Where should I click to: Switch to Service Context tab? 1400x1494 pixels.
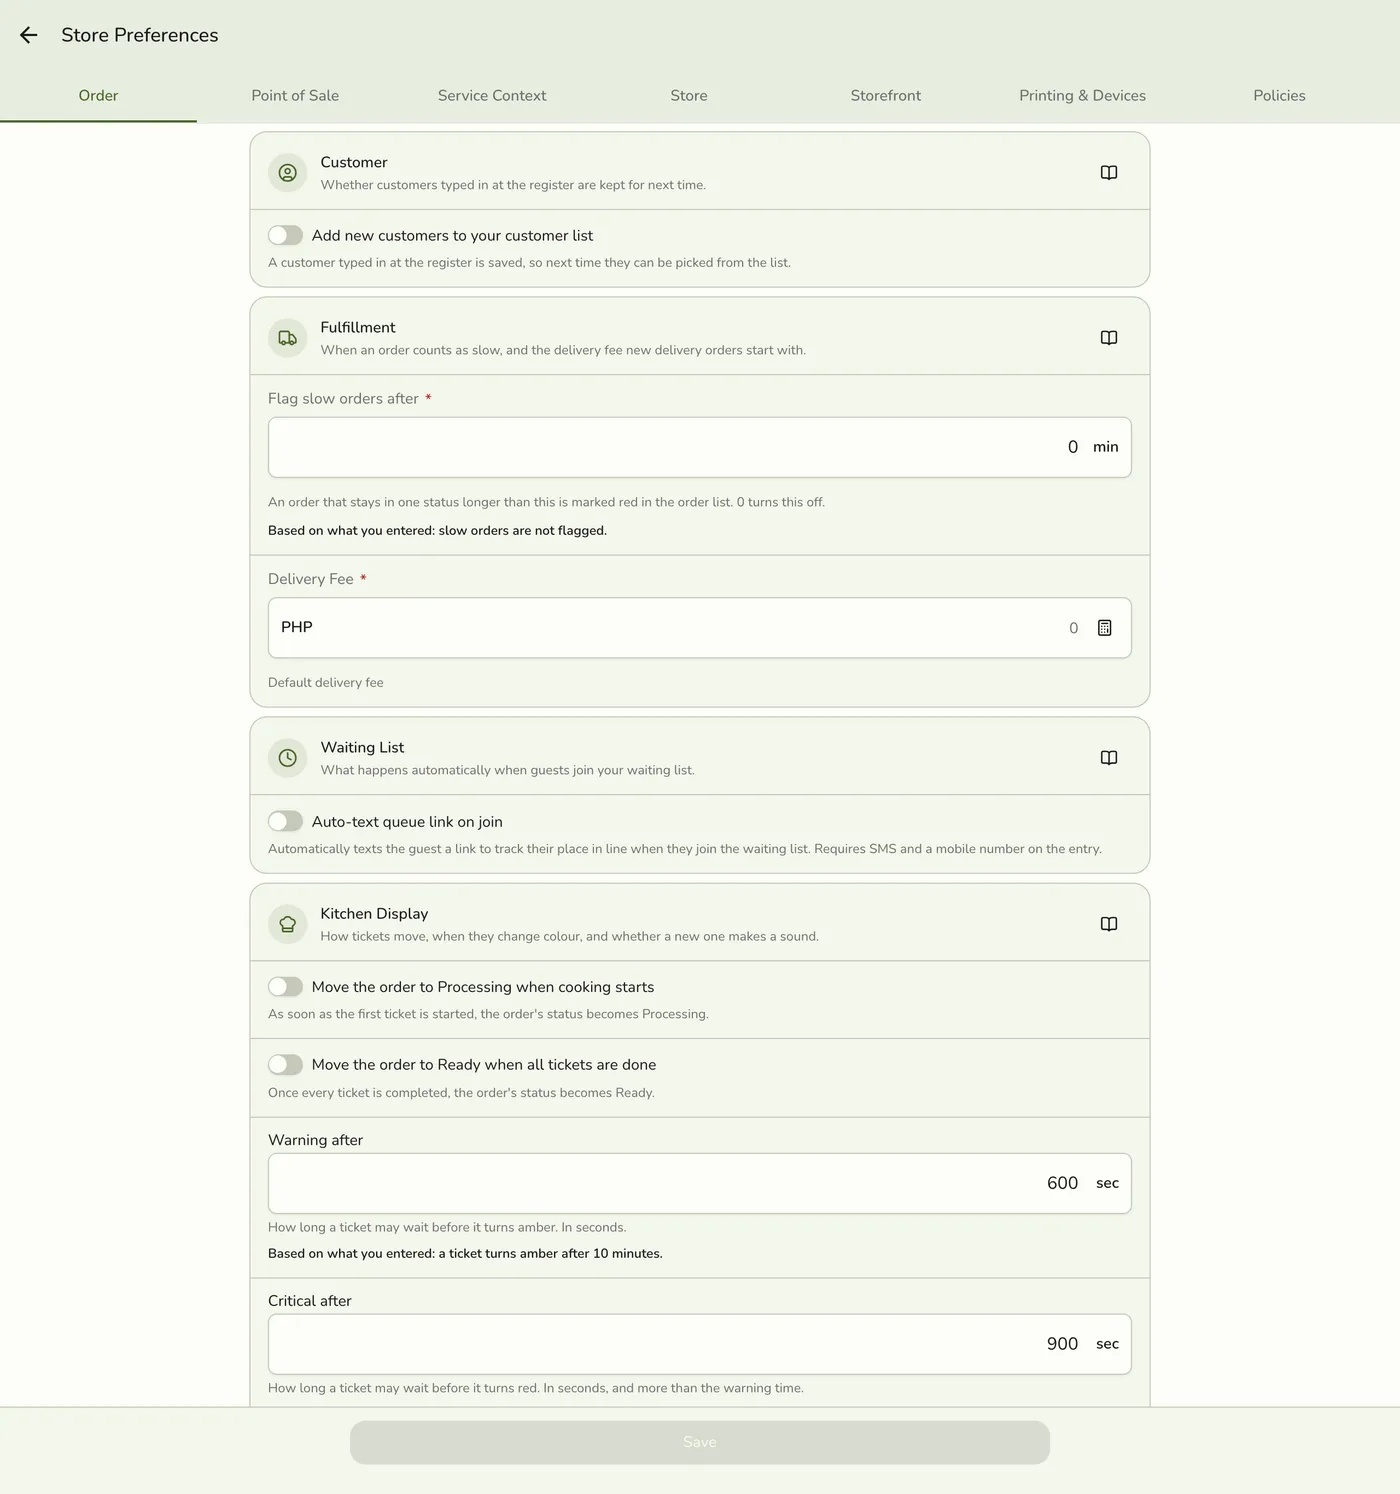pos(492,96)
